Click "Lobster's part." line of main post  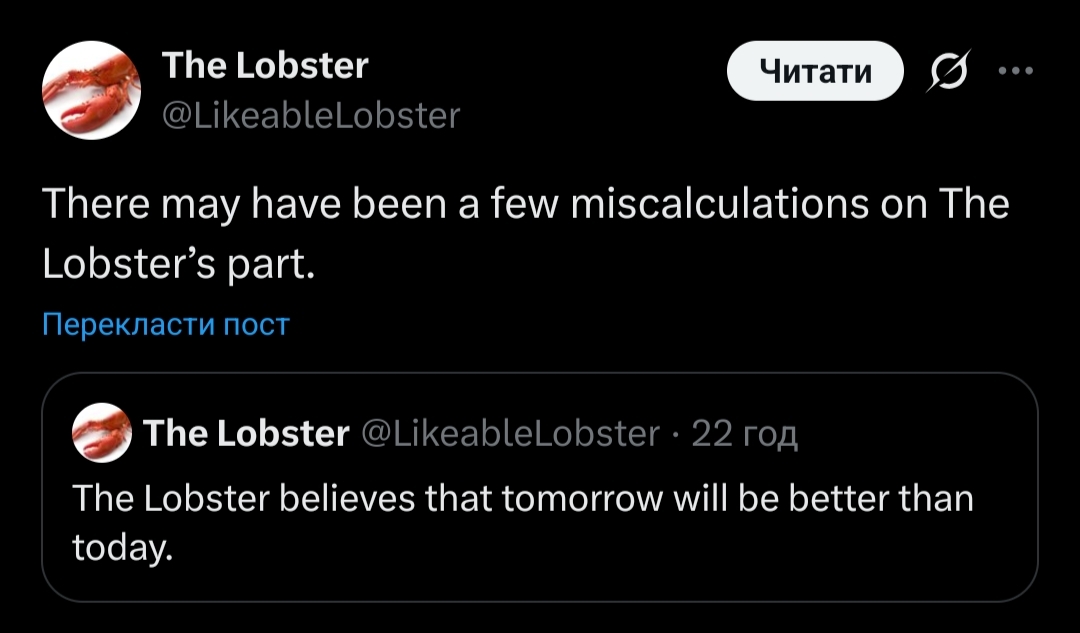[x=178, y=266]
